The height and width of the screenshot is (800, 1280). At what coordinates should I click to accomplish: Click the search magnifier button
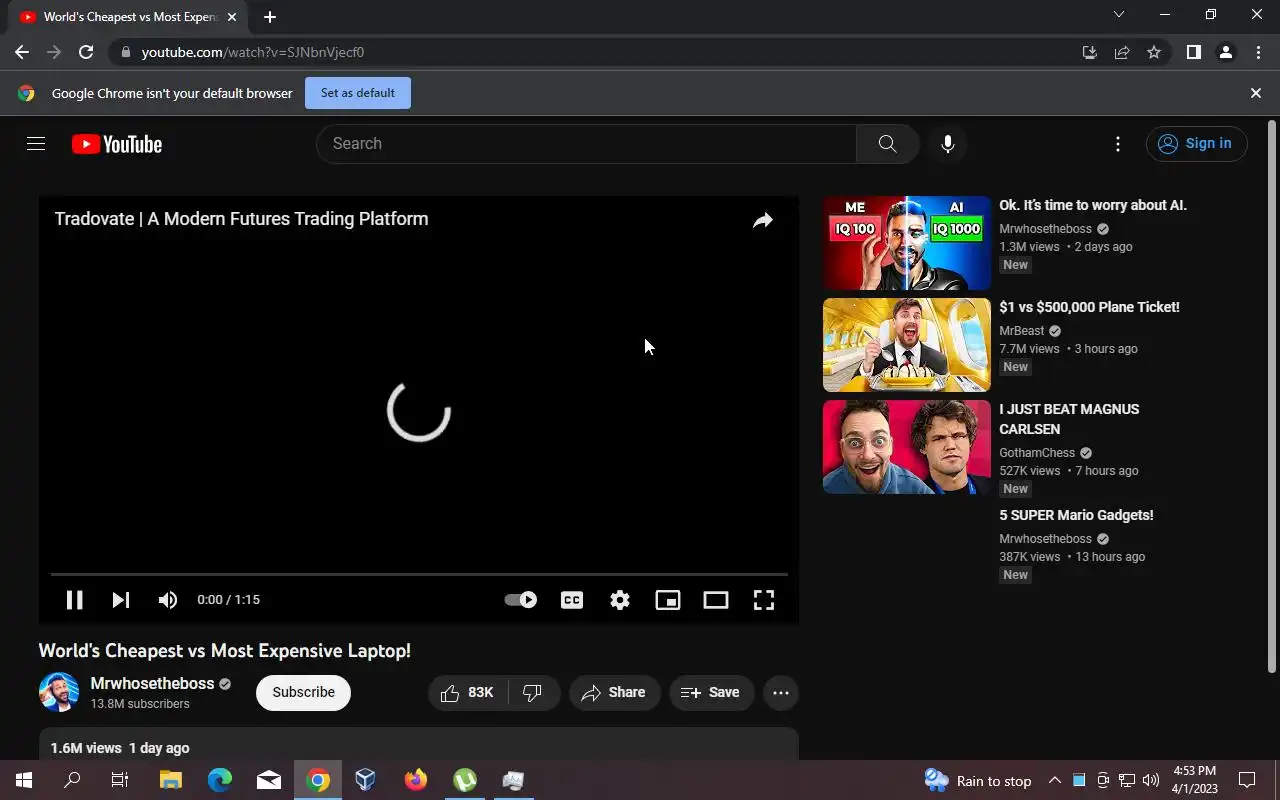[x=887, y=144]
